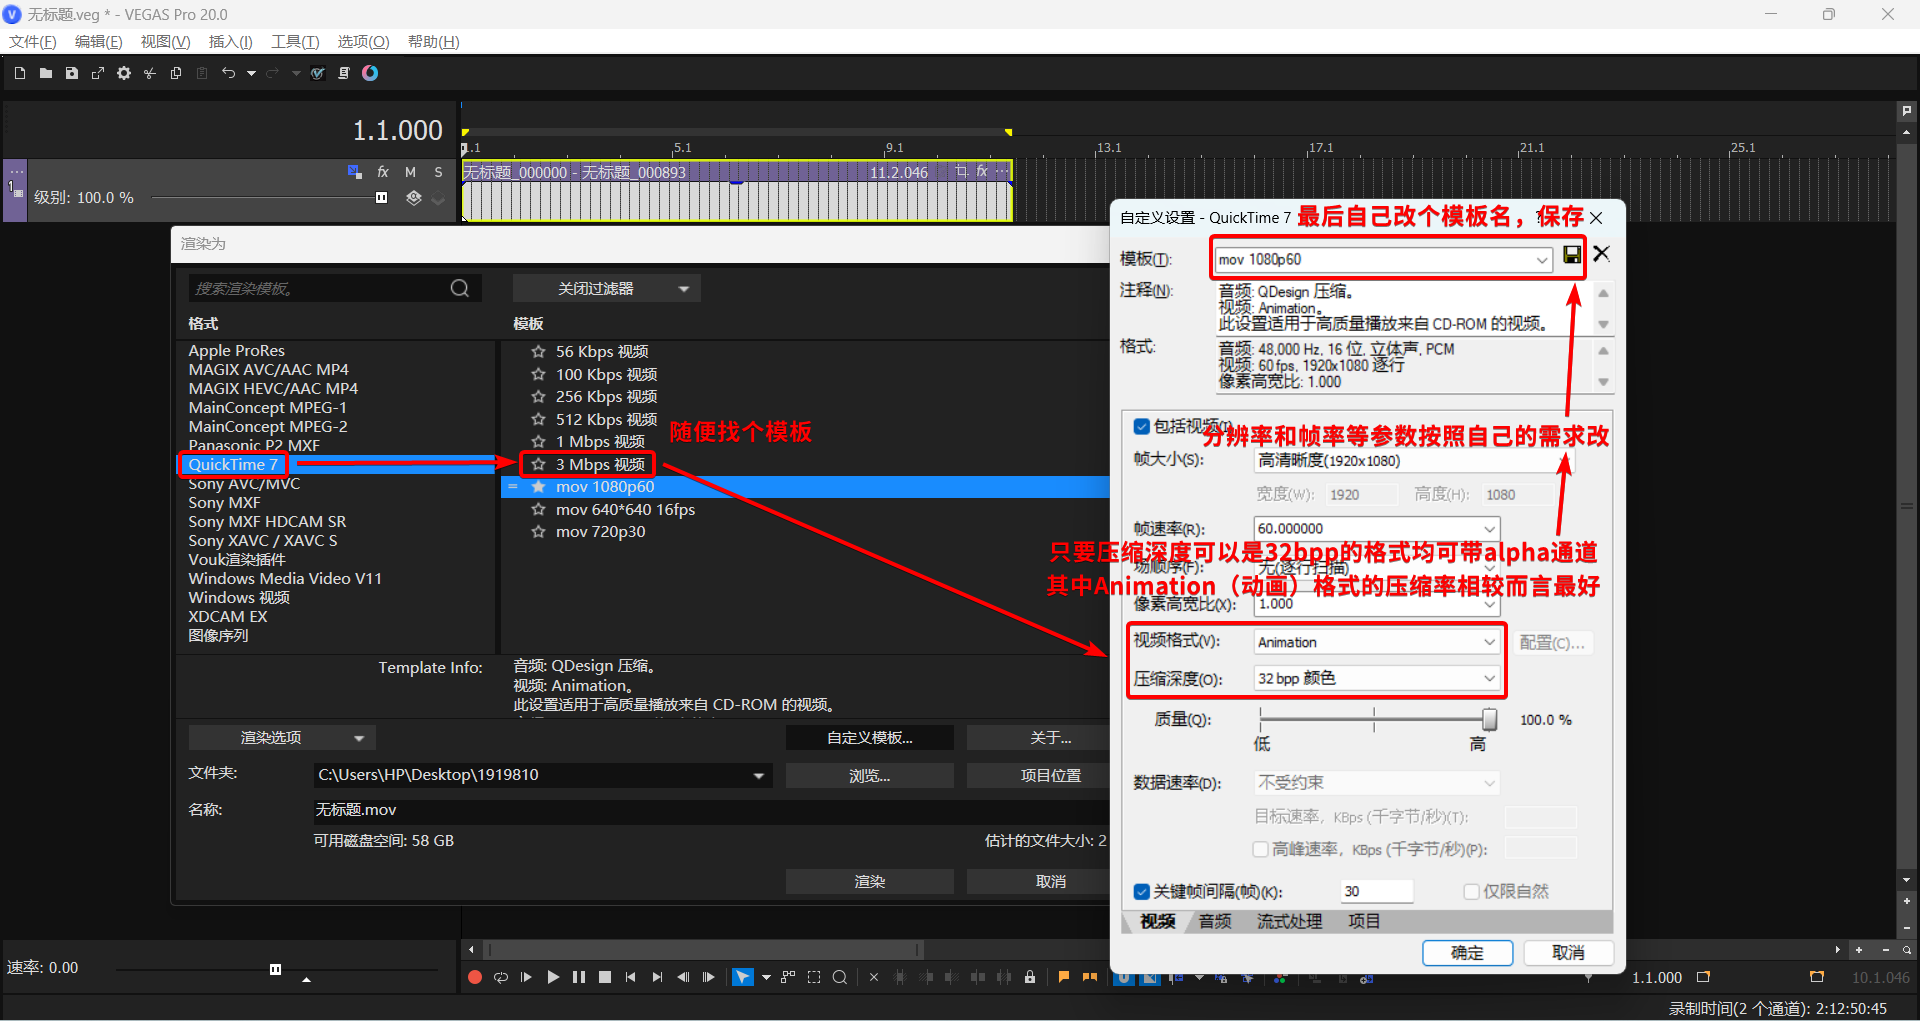Toggle the 包括视频 checkbox

[1141, 426]
